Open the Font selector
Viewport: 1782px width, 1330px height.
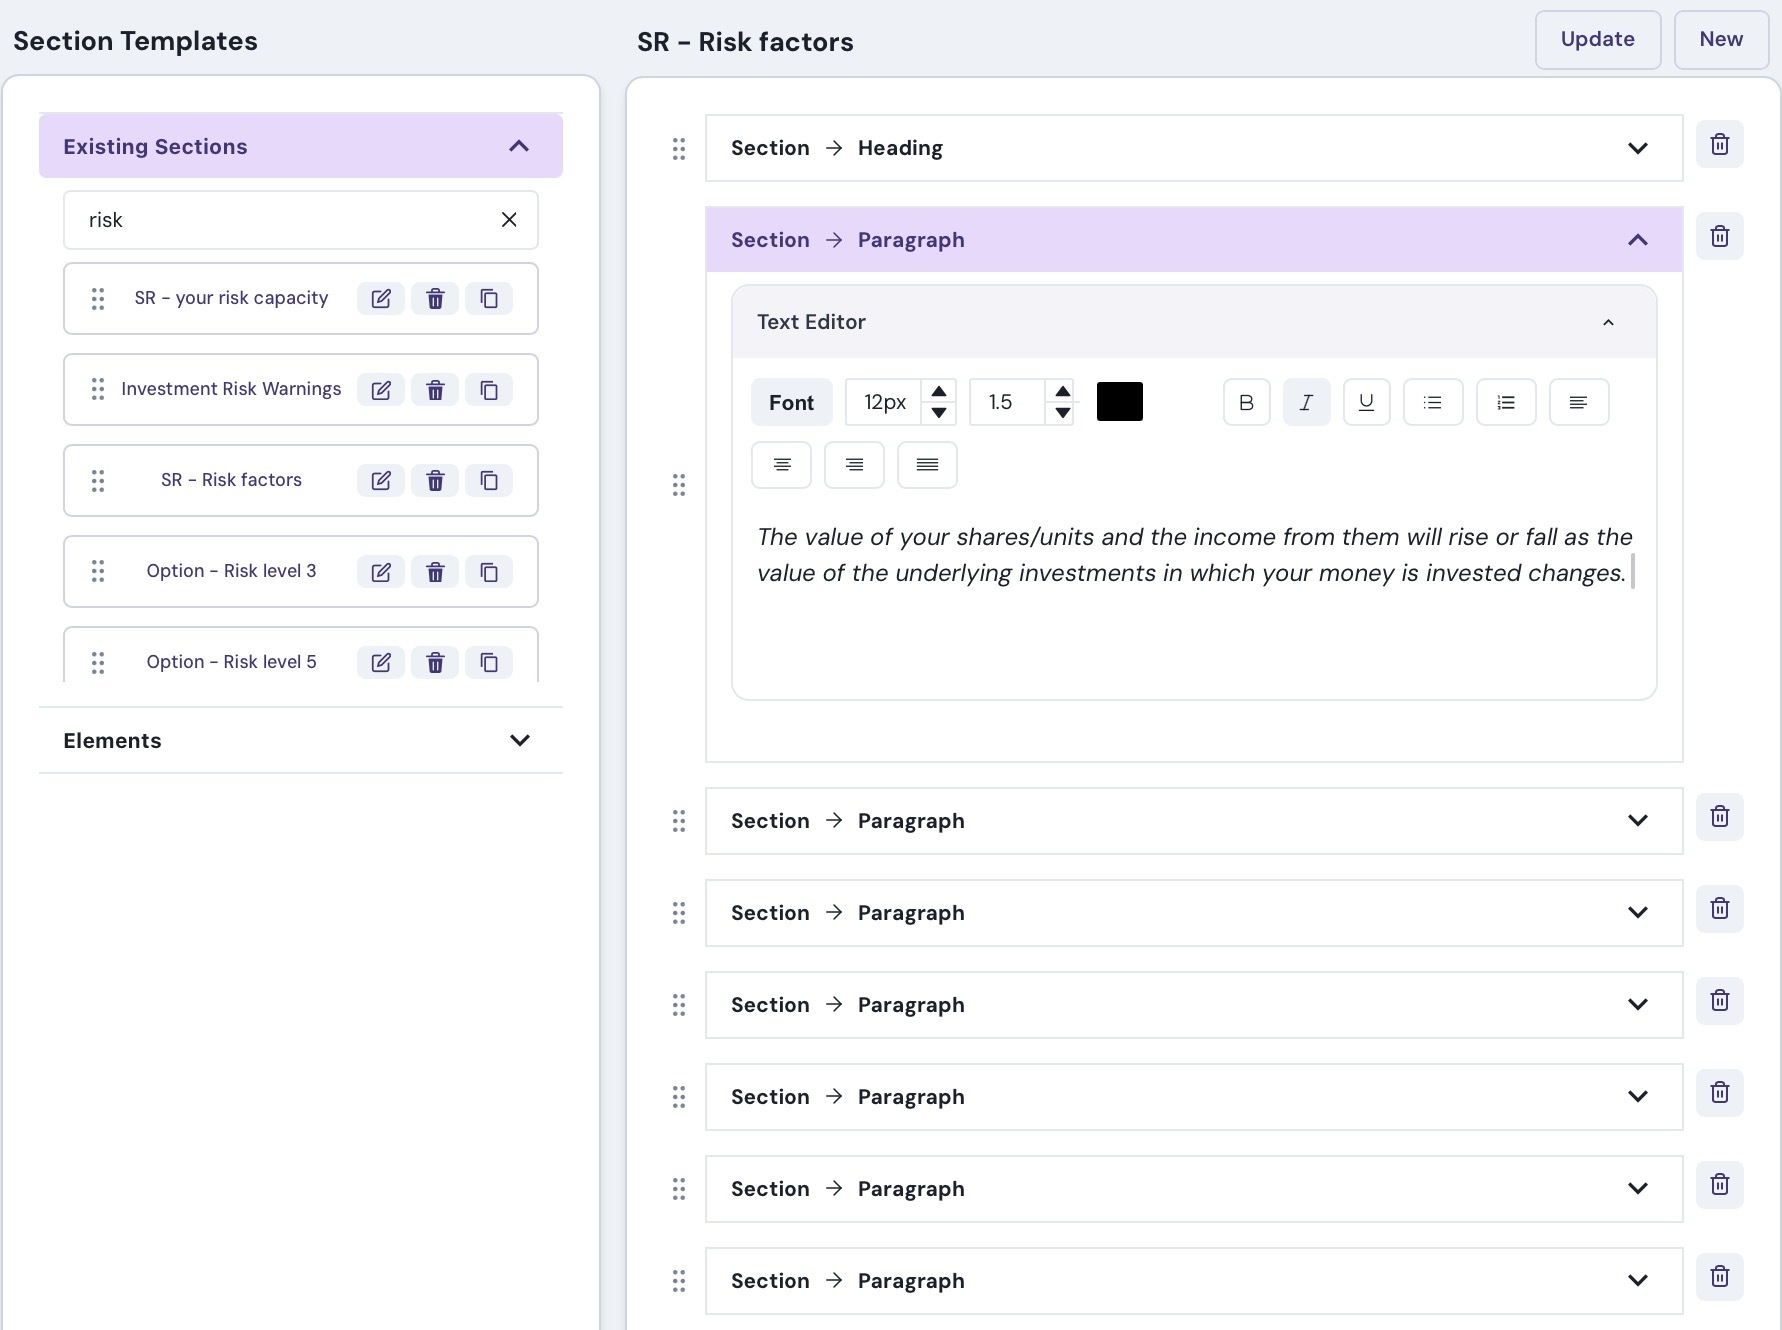click(x=791, y=402)
